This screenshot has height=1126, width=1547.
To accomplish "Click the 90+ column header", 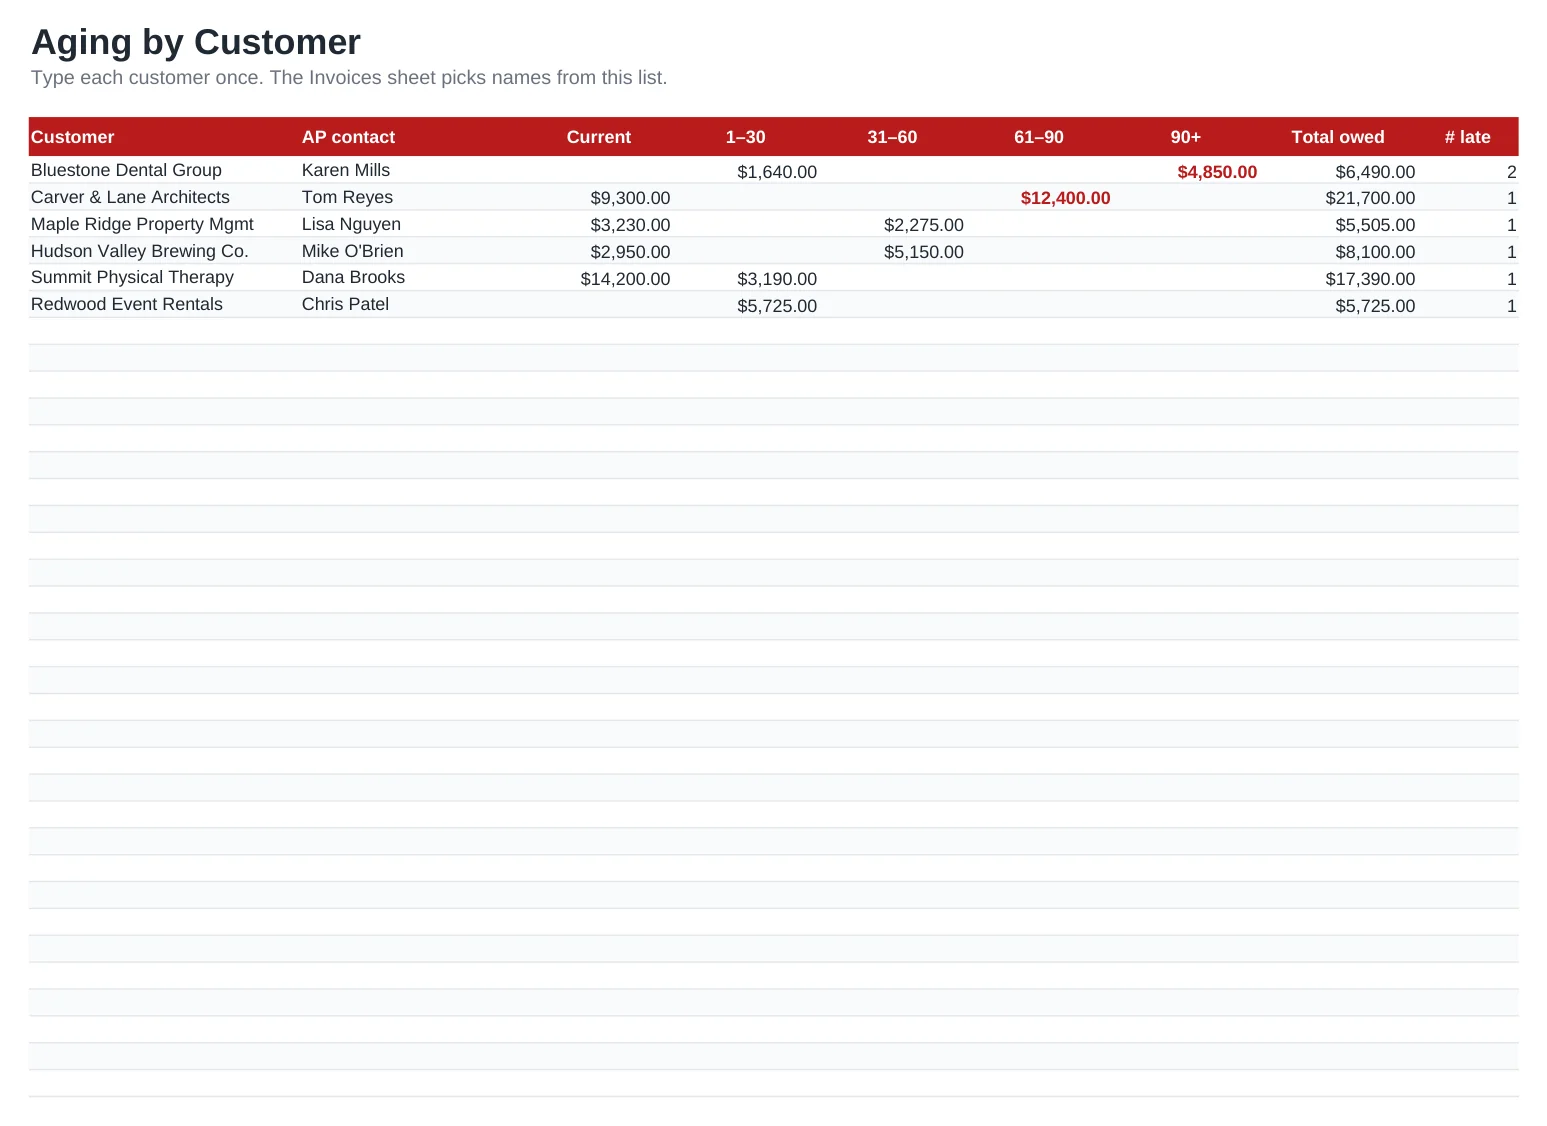I will tap(1186, 137).
